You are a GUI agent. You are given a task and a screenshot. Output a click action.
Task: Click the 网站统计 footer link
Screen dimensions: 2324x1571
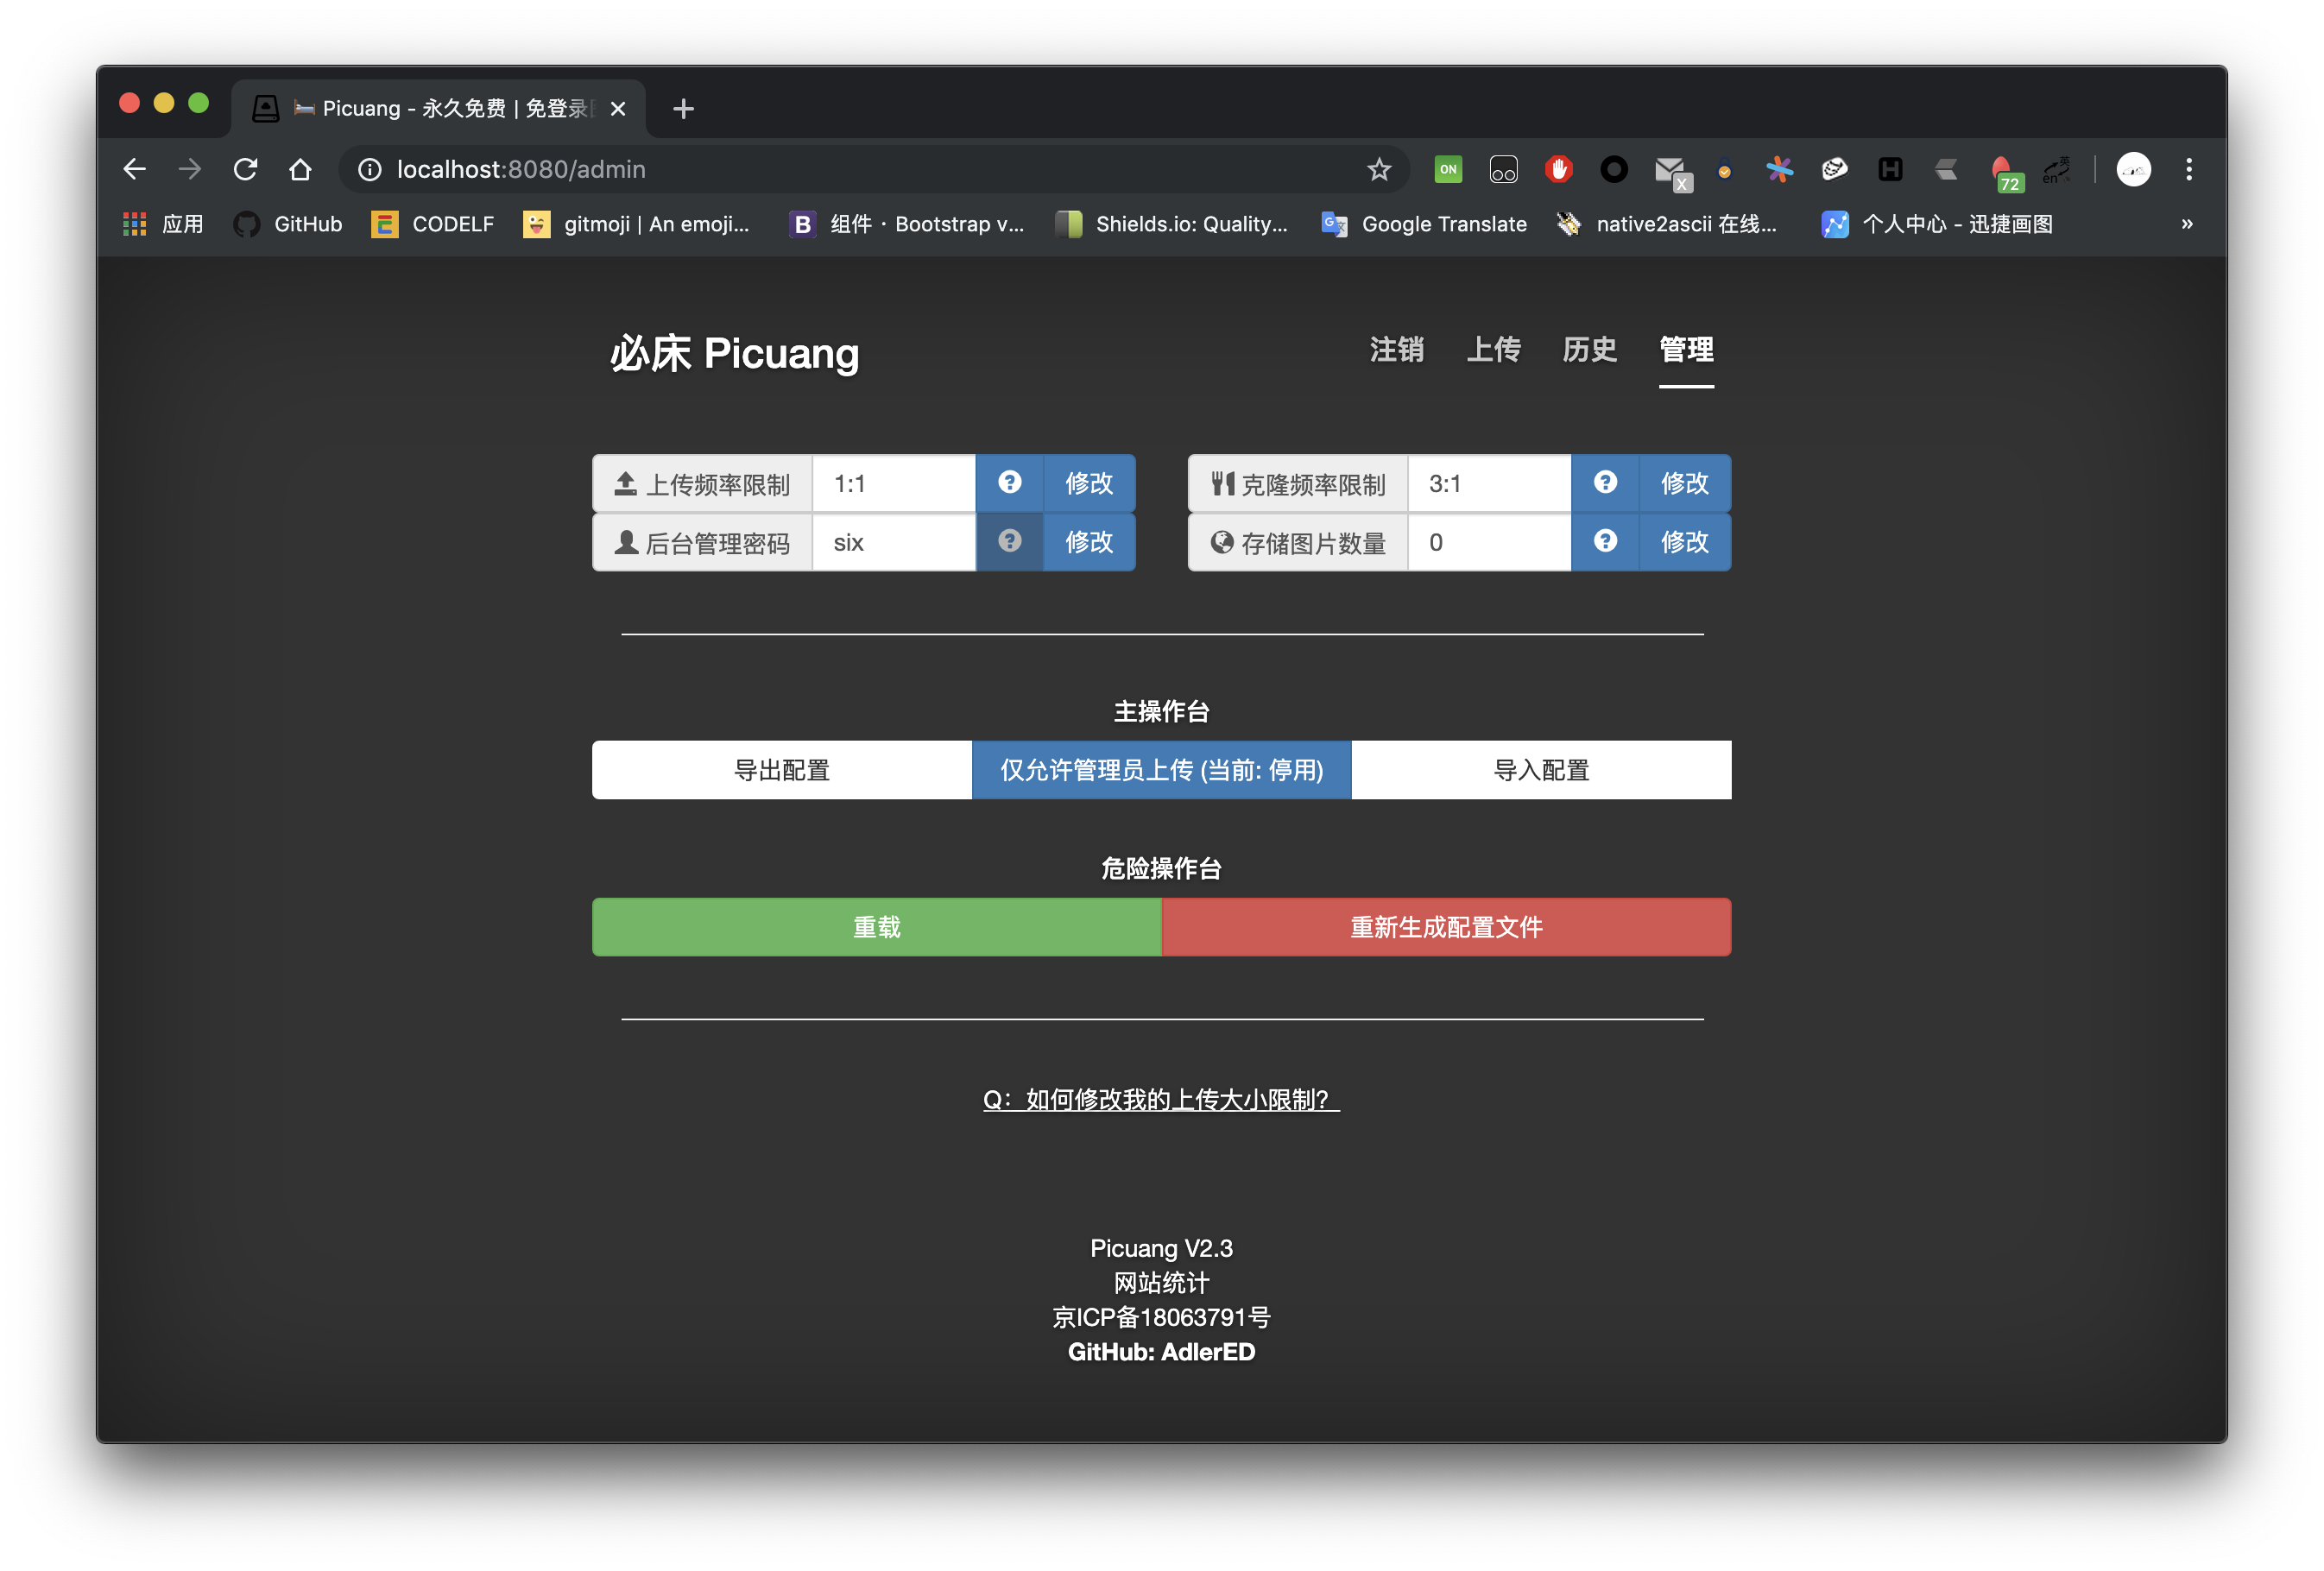point(1161,1283)
